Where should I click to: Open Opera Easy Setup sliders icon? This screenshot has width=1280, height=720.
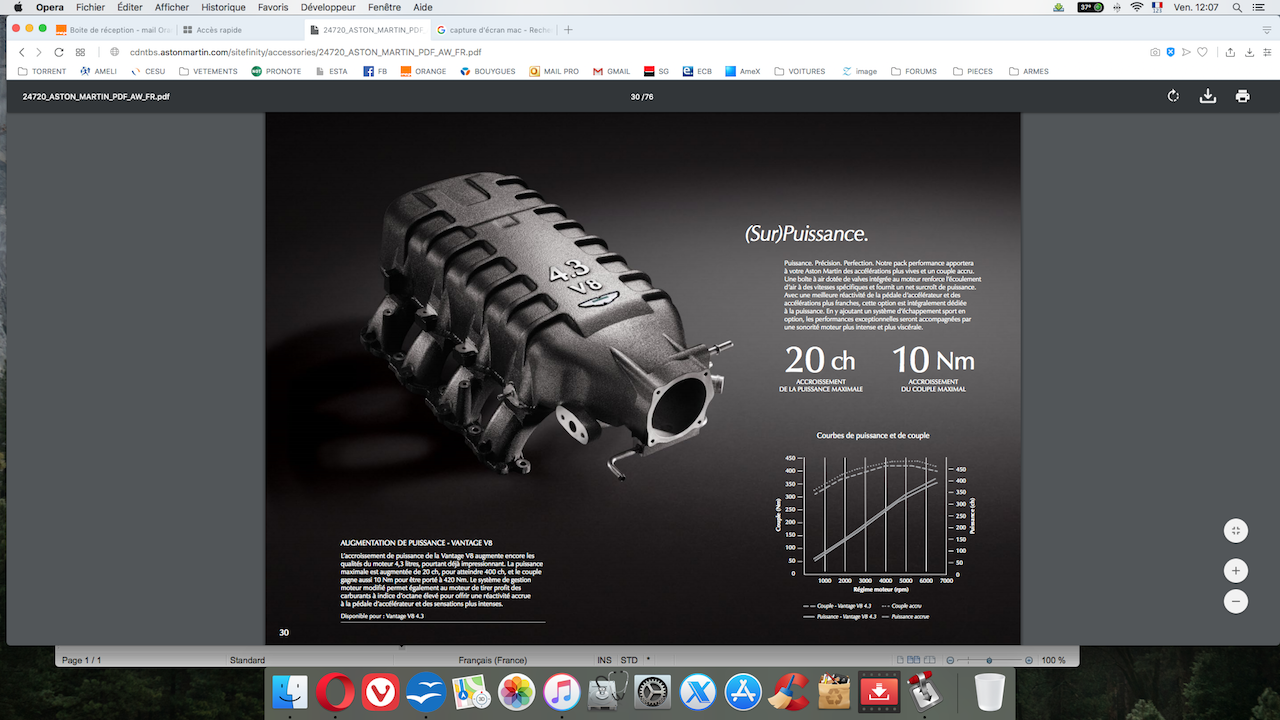coord(1266,52)
